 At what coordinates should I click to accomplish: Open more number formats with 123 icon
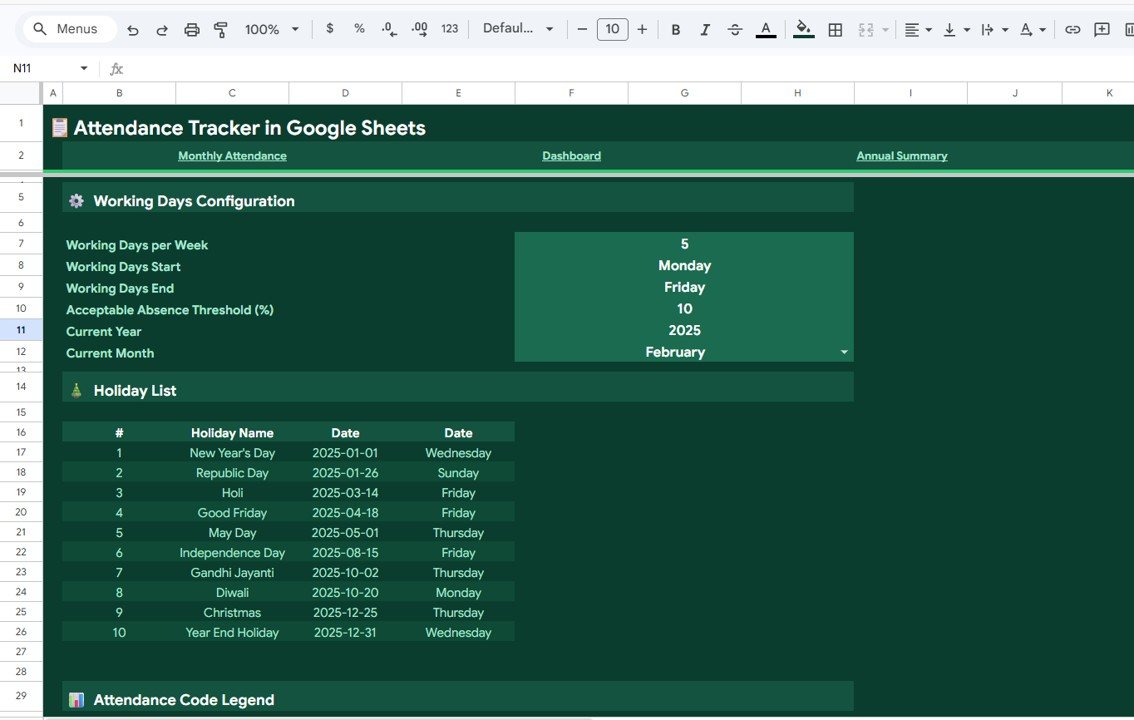449,29
